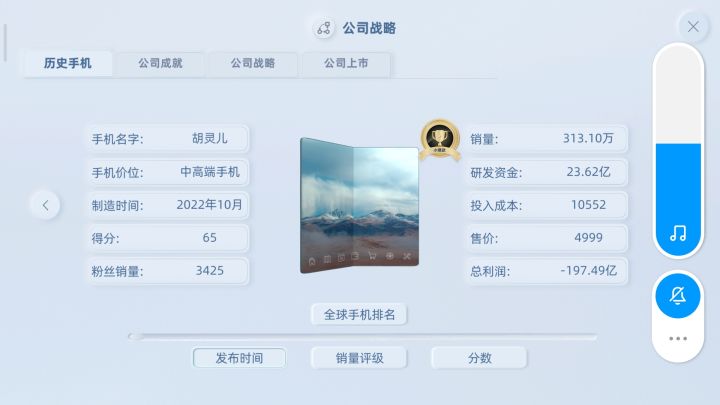Click the company strategy node icon
The image size is (720, 405).
tap(324, 28)
